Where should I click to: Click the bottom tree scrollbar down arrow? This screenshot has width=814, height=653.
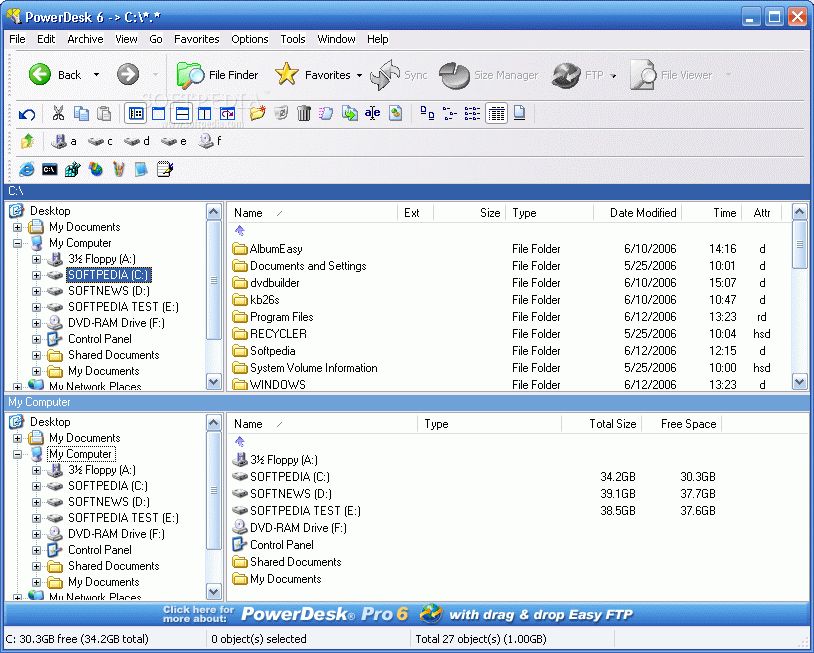coord(213,591)
